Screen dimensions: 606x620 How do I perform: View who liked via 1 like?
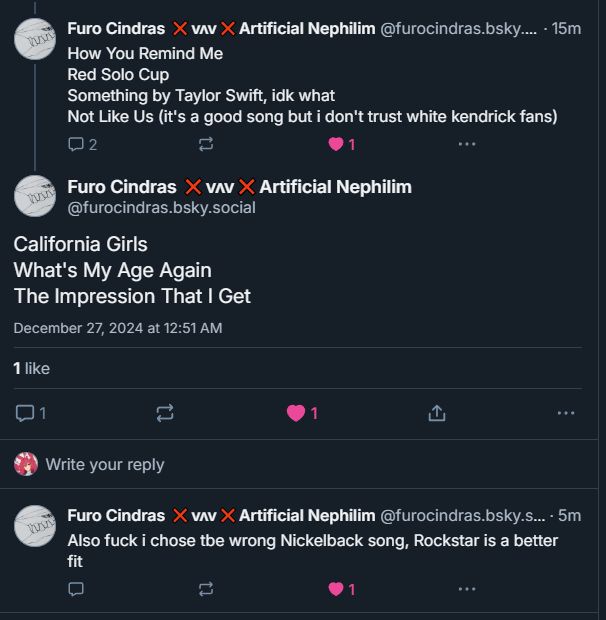[x=31, y=368]
